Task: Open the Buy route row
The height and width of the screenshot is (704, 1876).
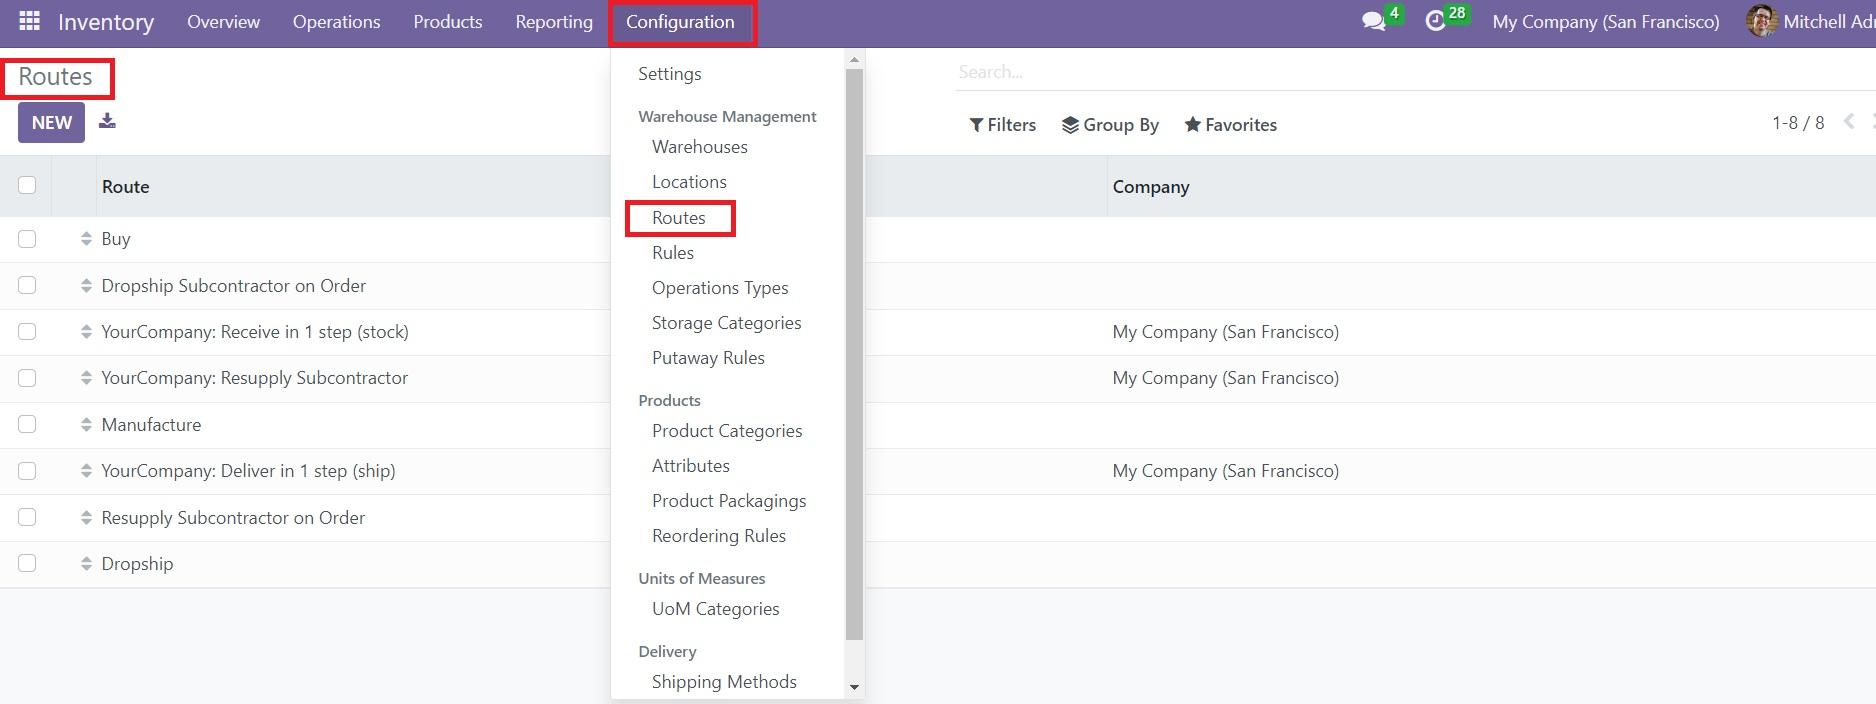Action: (116, 239)
